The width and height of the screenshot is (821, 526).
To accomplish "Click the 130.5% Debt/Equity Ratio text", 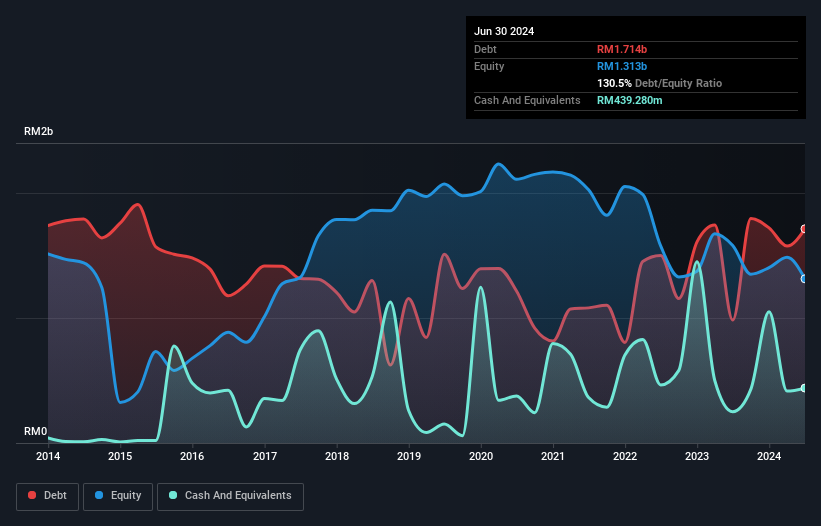I will [x=659, y=83].
